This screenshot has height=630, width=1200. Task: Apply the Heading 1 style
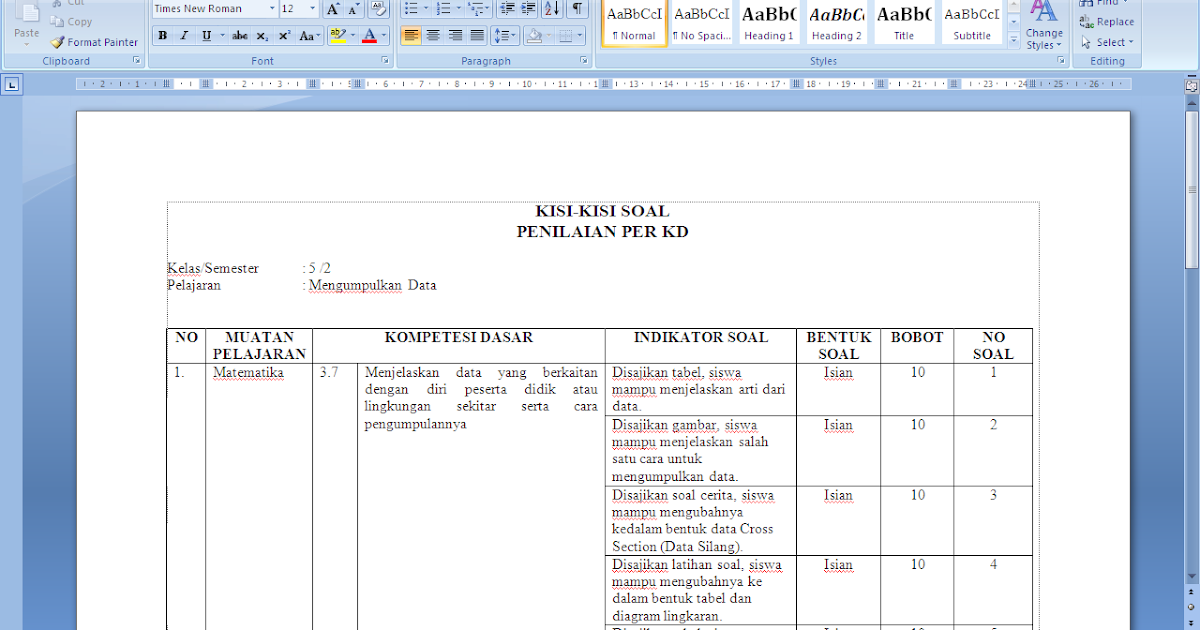click(x=768, y=23)
